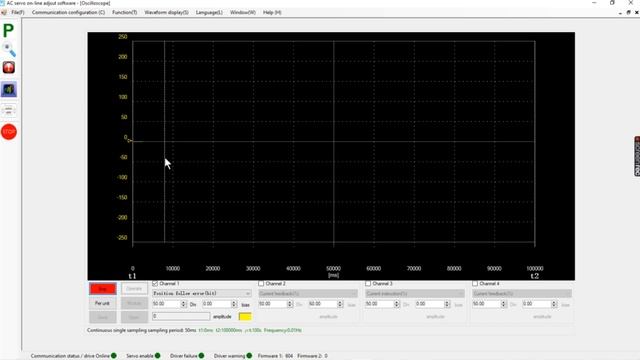Image resolution: width=640 pixels, height=360 pixels.
Task: Click the 100000 x-axis label
Action: 535,269
